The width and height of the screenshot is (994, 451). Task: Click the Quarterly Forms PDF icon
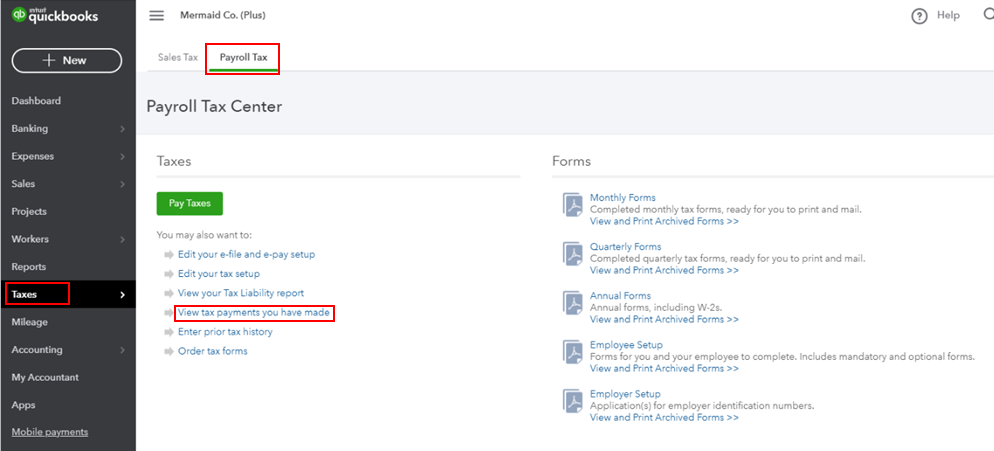[x=572, y=254]
